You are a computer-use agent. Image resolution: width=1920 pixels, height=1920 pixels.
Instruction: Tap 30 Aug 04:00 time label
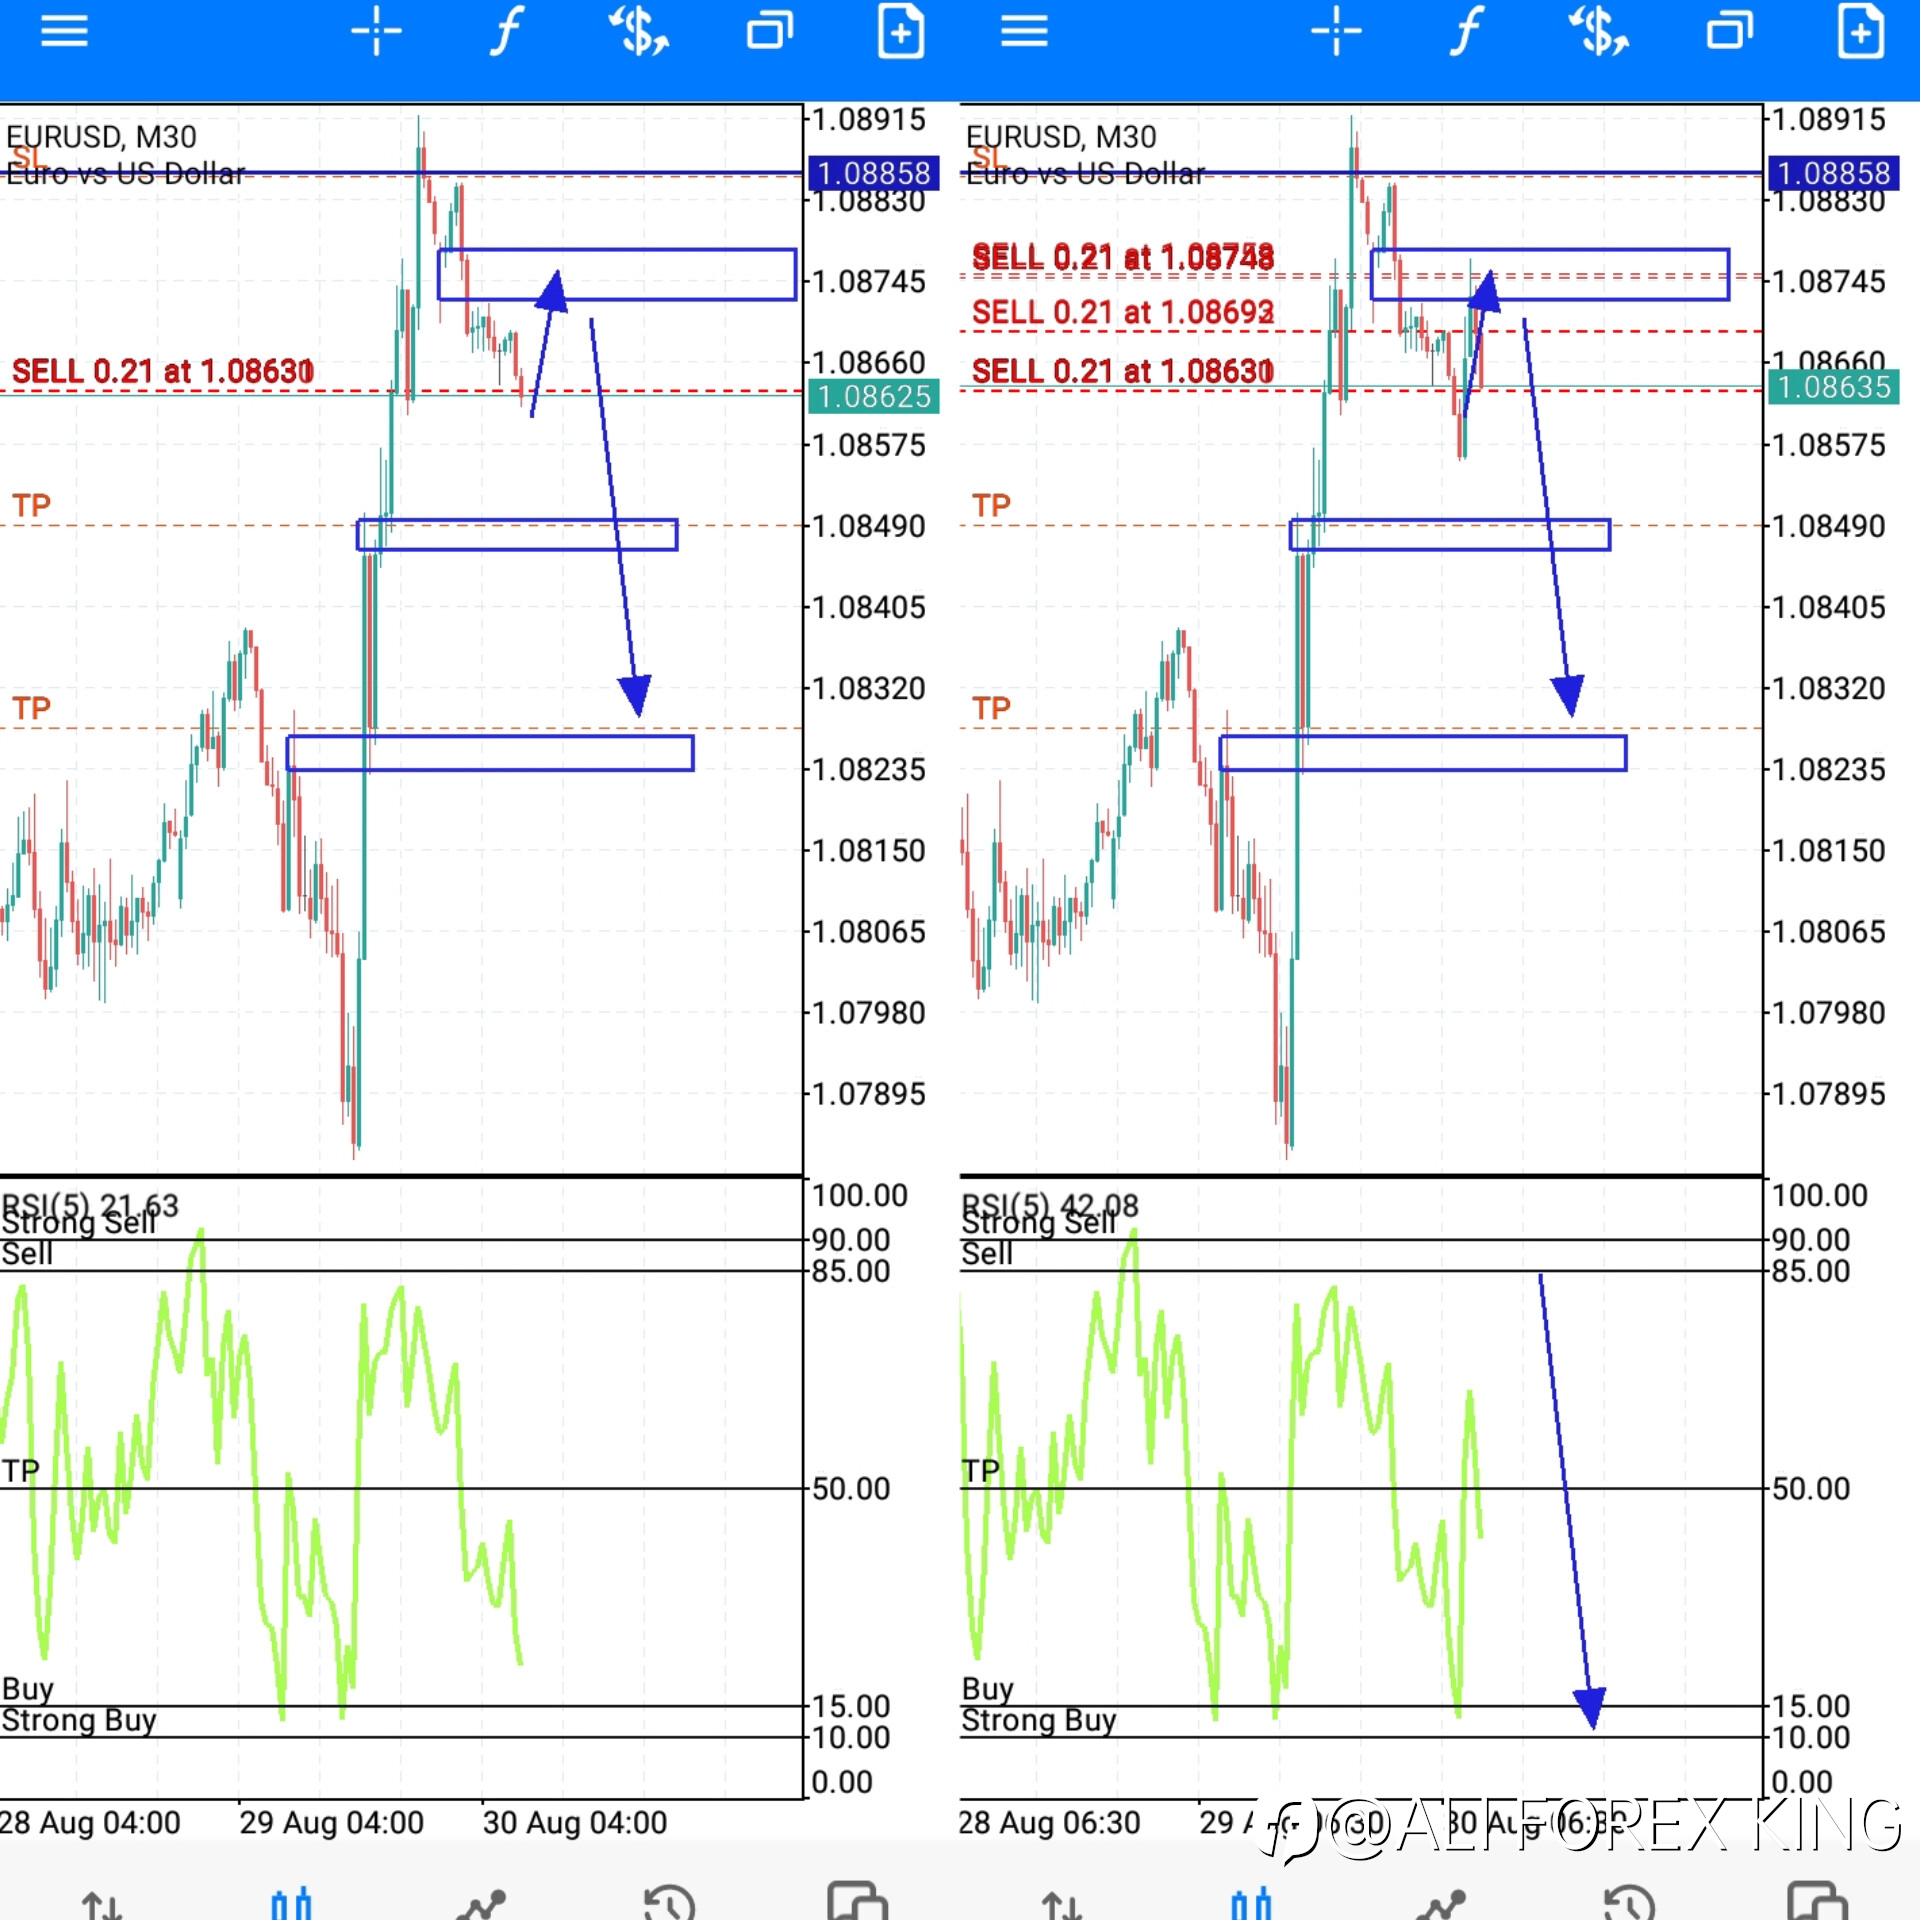coord(575,1823)
